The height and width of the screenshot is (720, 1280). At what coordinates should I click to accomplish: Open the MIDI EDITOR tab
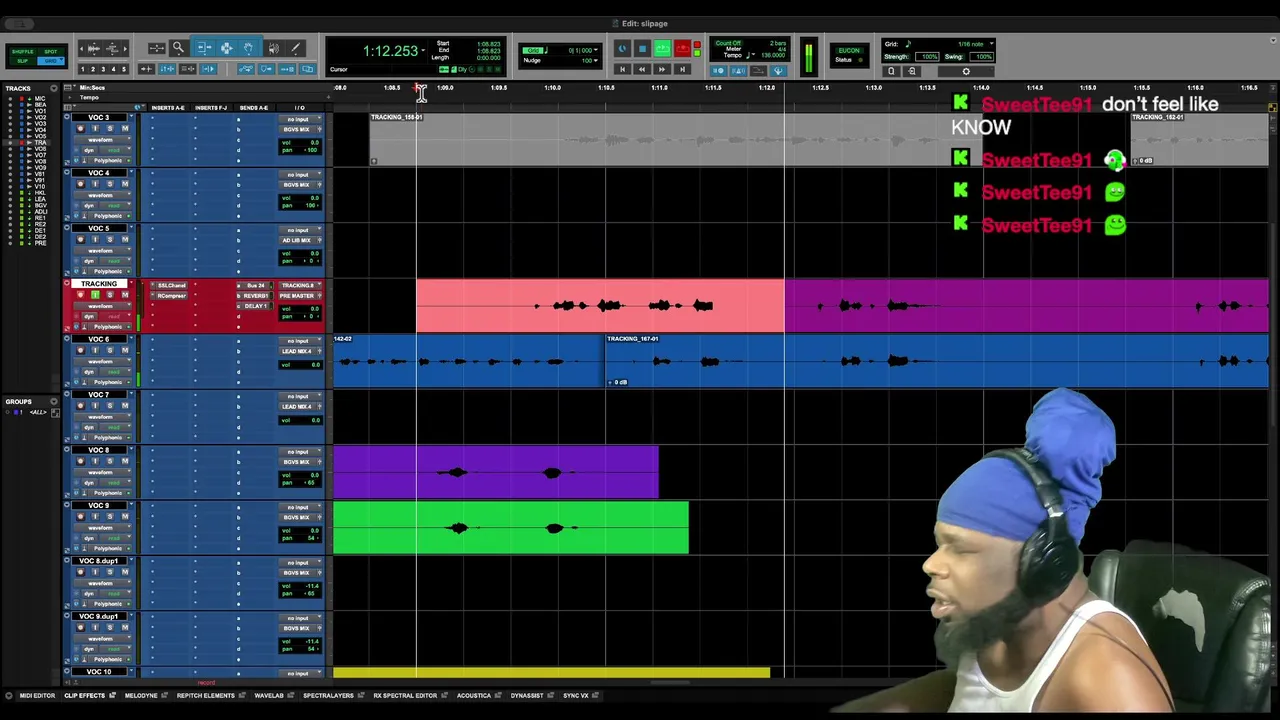point(37,695)
